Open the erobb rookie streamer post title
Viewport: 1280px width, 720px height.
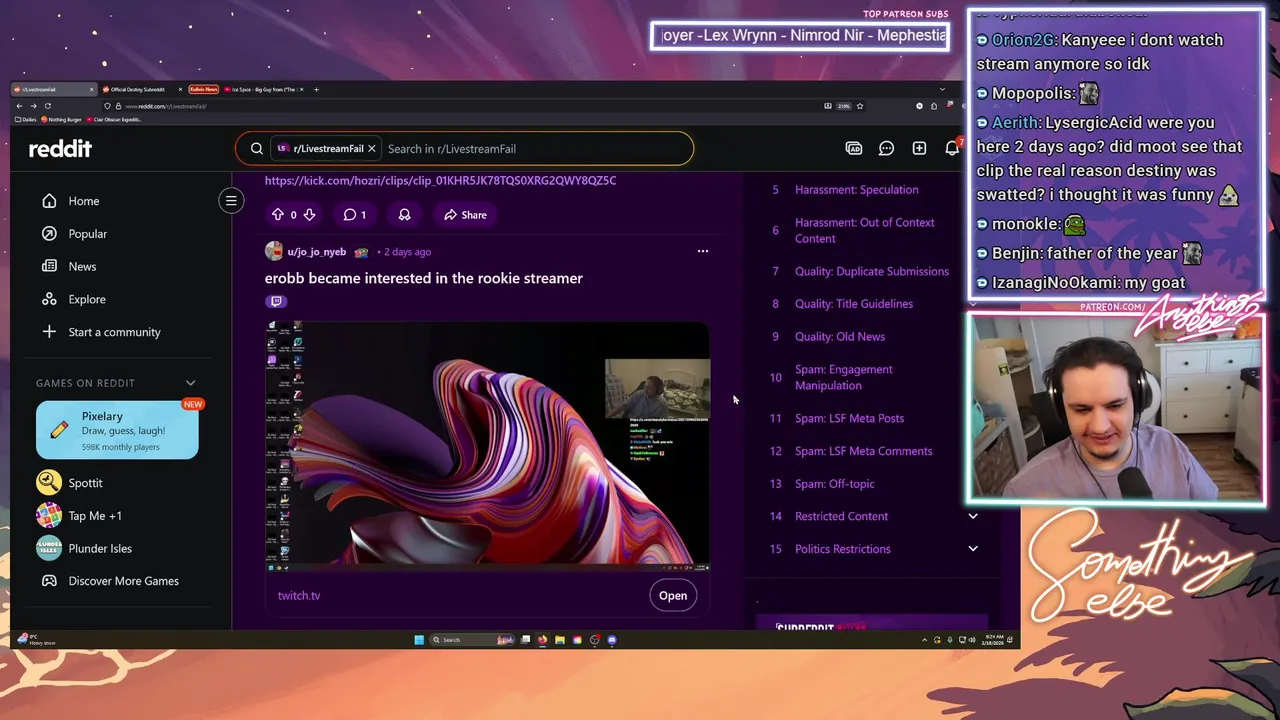click(x=424, y=278)
